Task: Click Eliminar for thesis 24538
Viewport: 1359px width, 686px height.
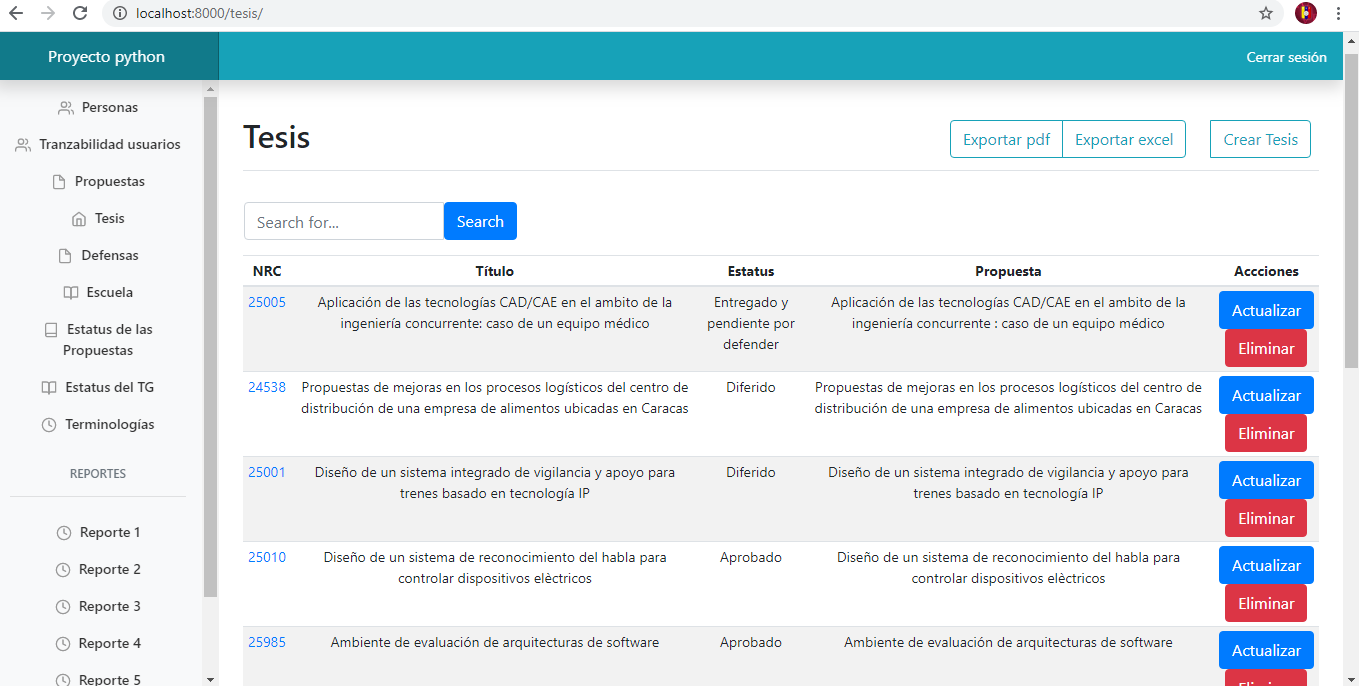Action: point(1266,433)
